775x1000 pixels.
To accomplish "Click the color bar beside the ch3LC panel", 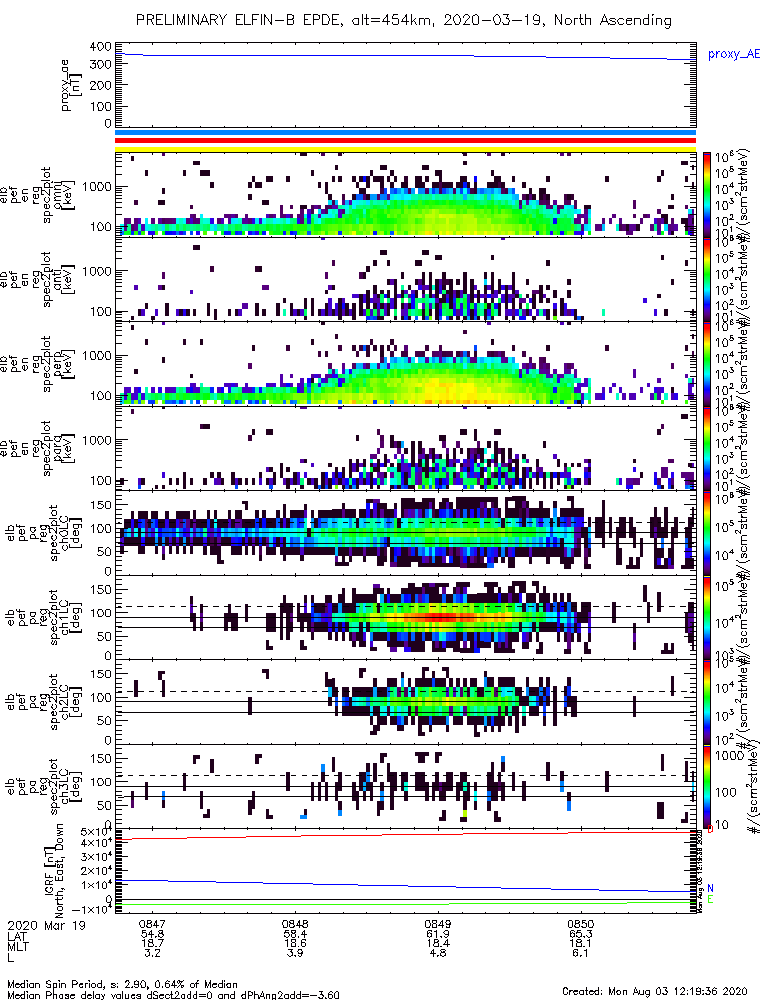I will [706, 787].
